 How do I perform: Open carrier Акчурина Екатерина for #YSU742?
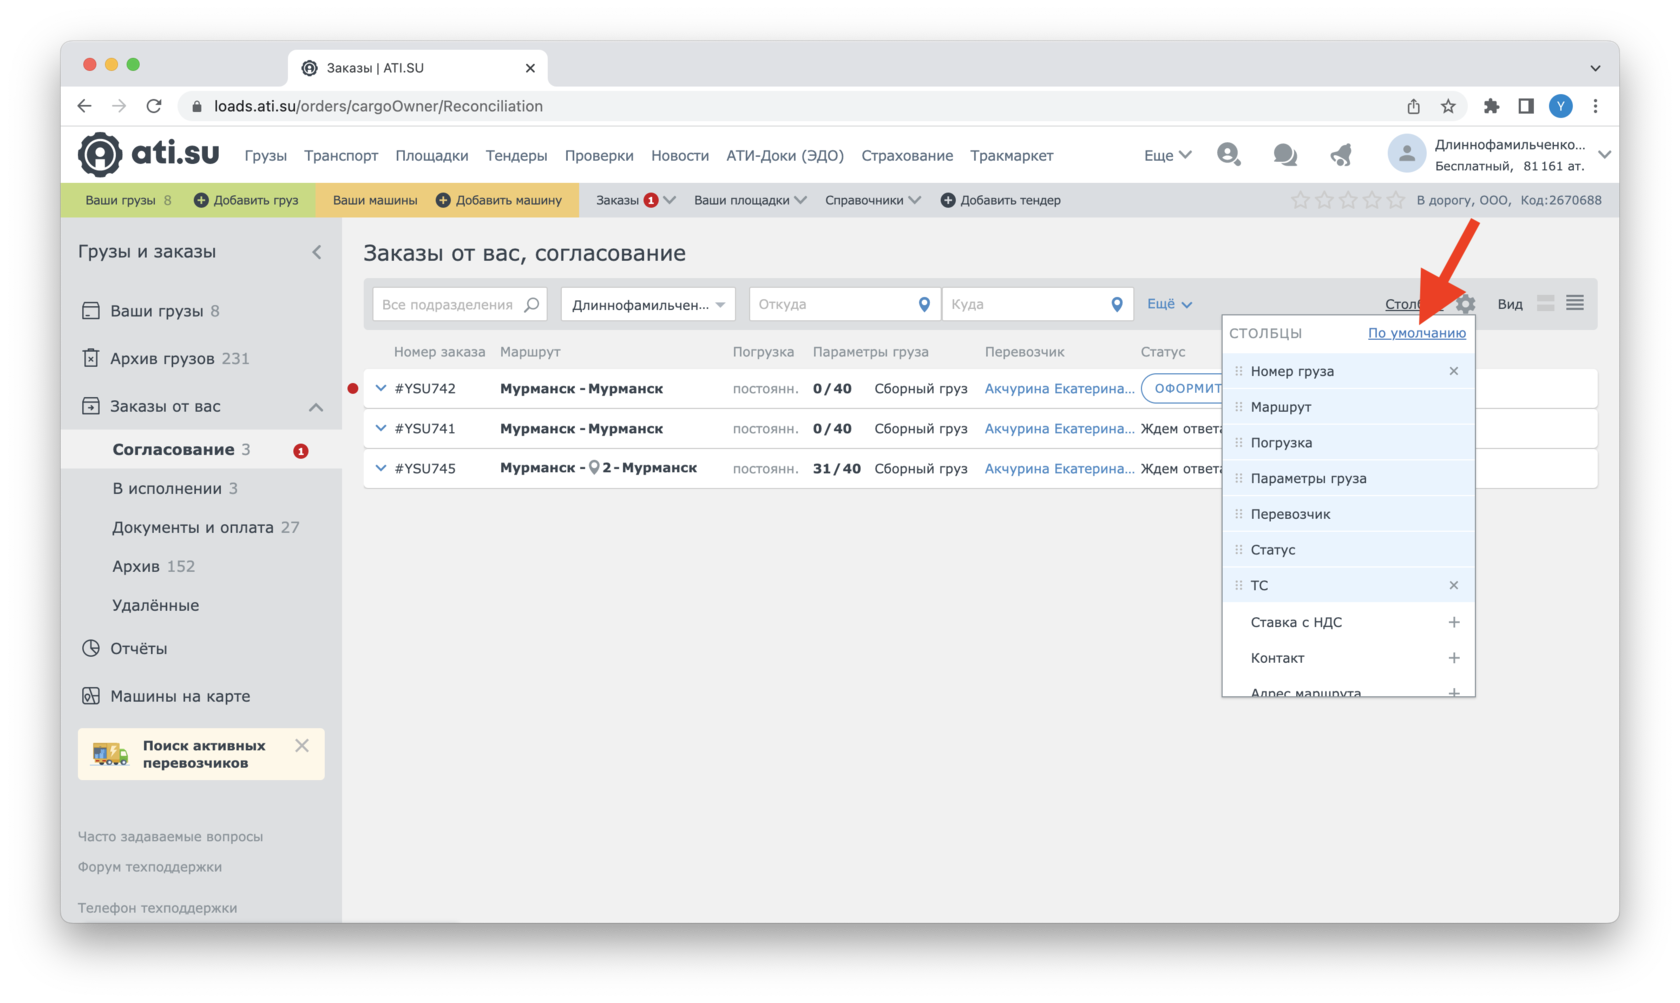[x=1059, y=388]
